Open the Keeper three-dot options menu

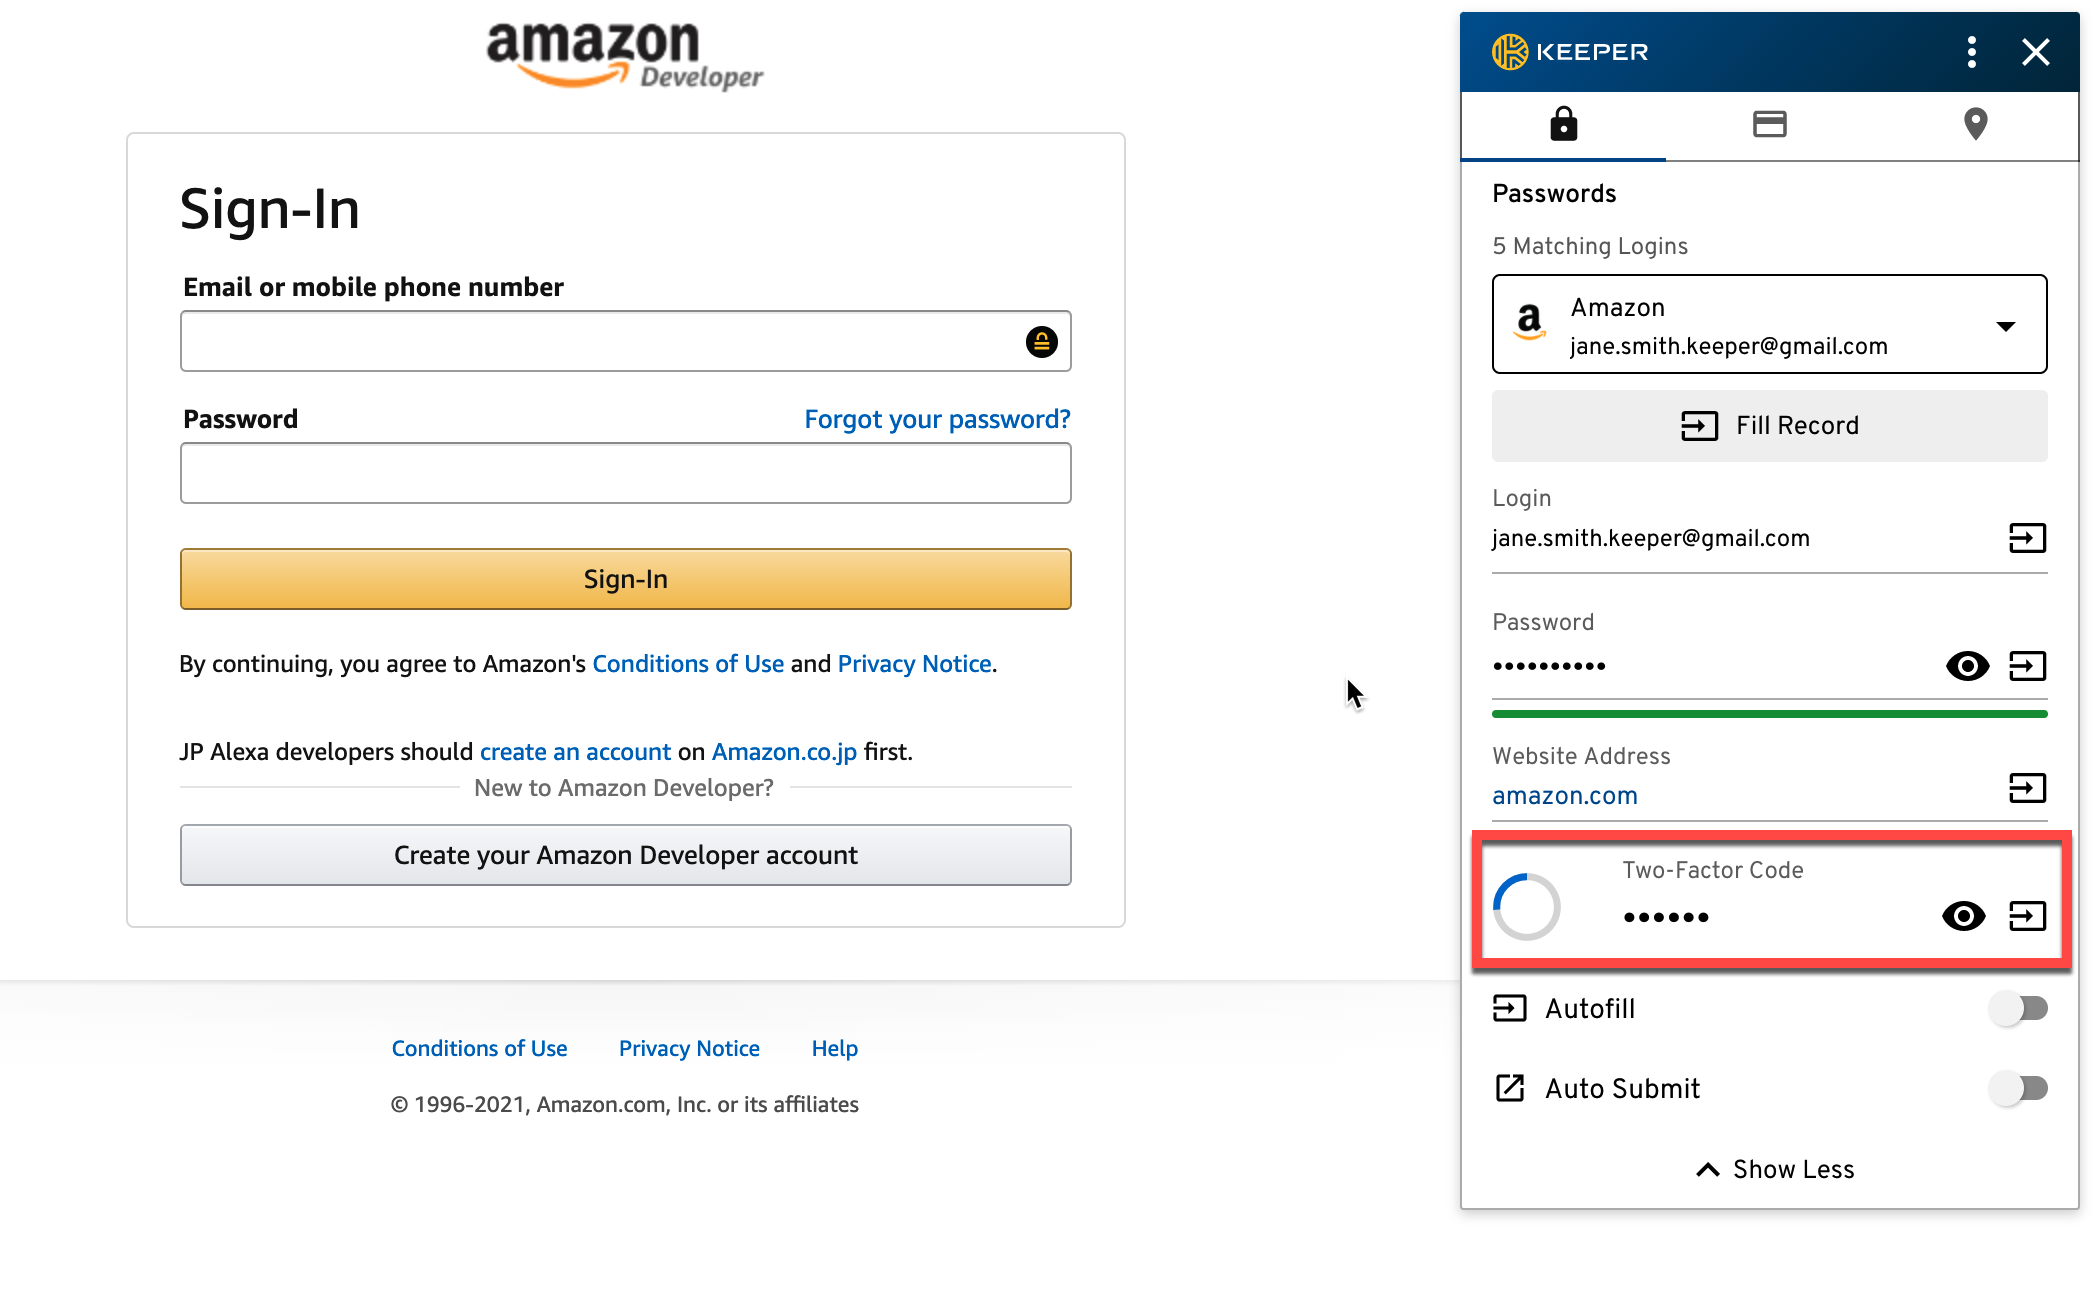tap(1971, 52)
